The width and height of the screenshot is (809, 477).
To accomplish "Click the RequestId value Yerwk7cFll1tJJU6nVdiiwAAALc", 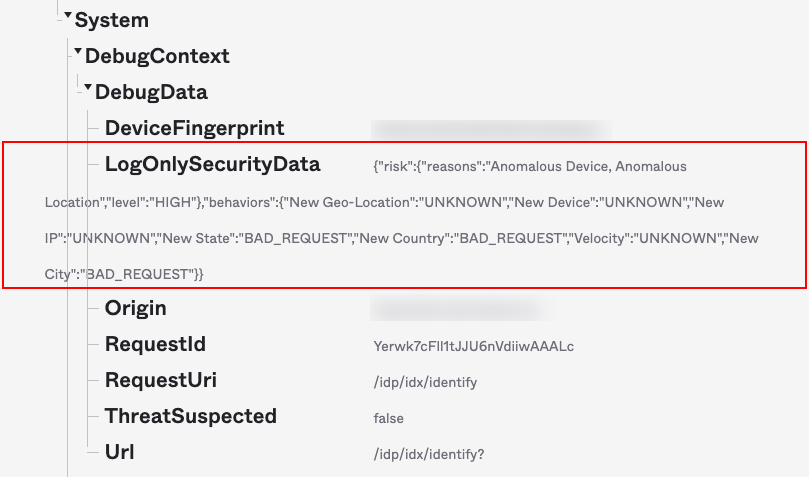I will pos(473,346).
